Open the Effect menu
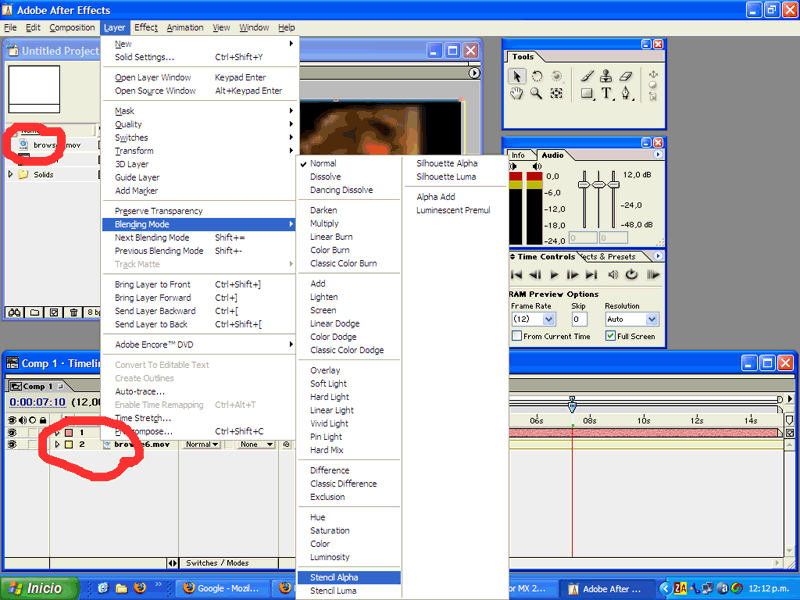 (146, 28)
